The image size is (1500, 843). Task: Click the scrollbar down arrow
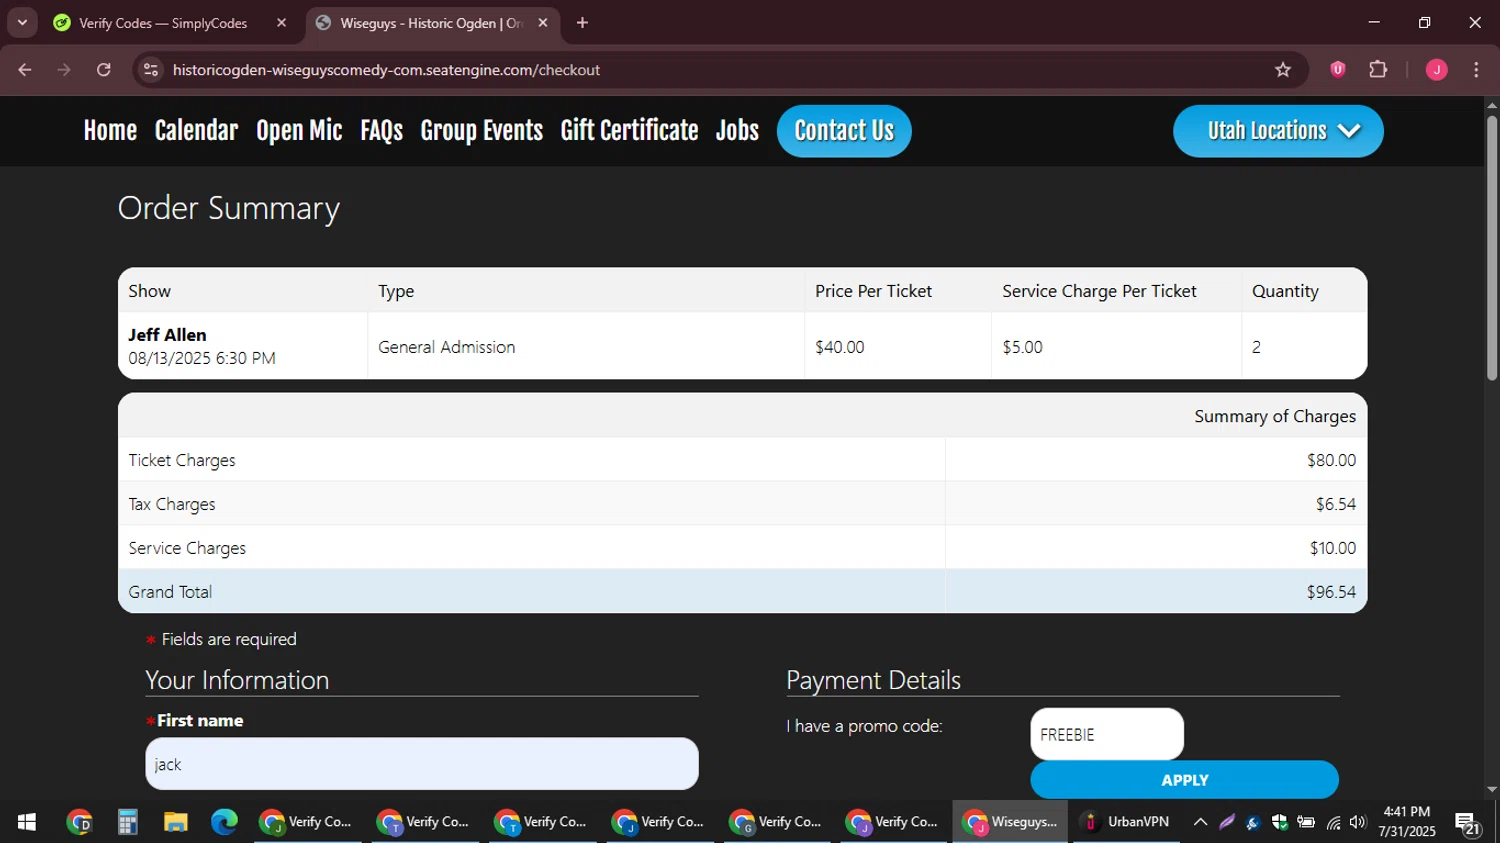click(x=1491, y=790)
